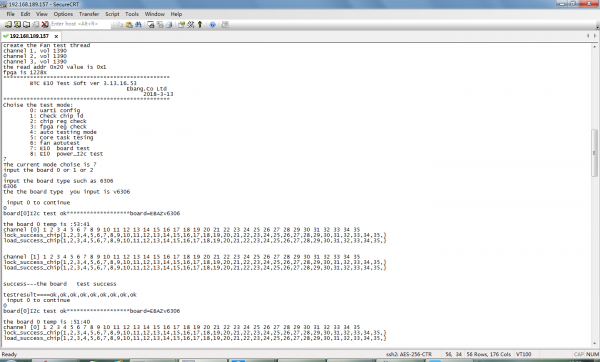Click the Connect toolbar icon

coord(8,24)
